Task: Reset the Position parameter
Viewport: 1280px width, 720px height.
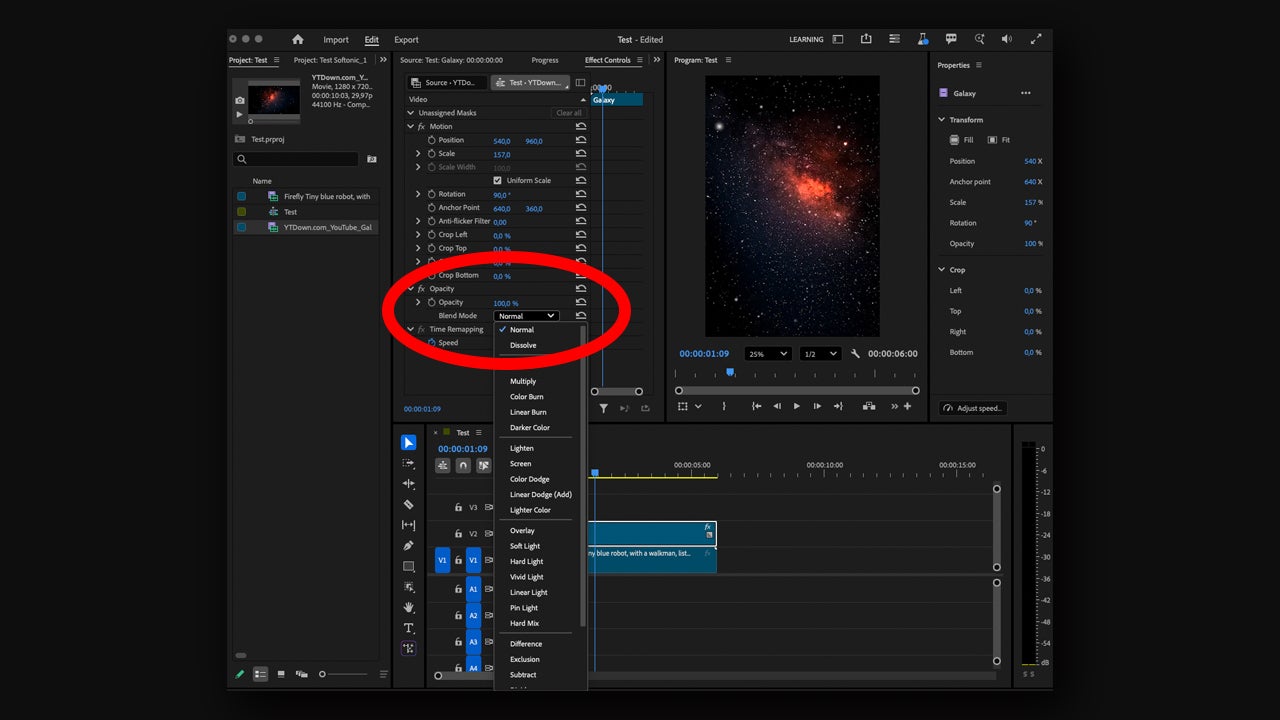Action: 581,140
